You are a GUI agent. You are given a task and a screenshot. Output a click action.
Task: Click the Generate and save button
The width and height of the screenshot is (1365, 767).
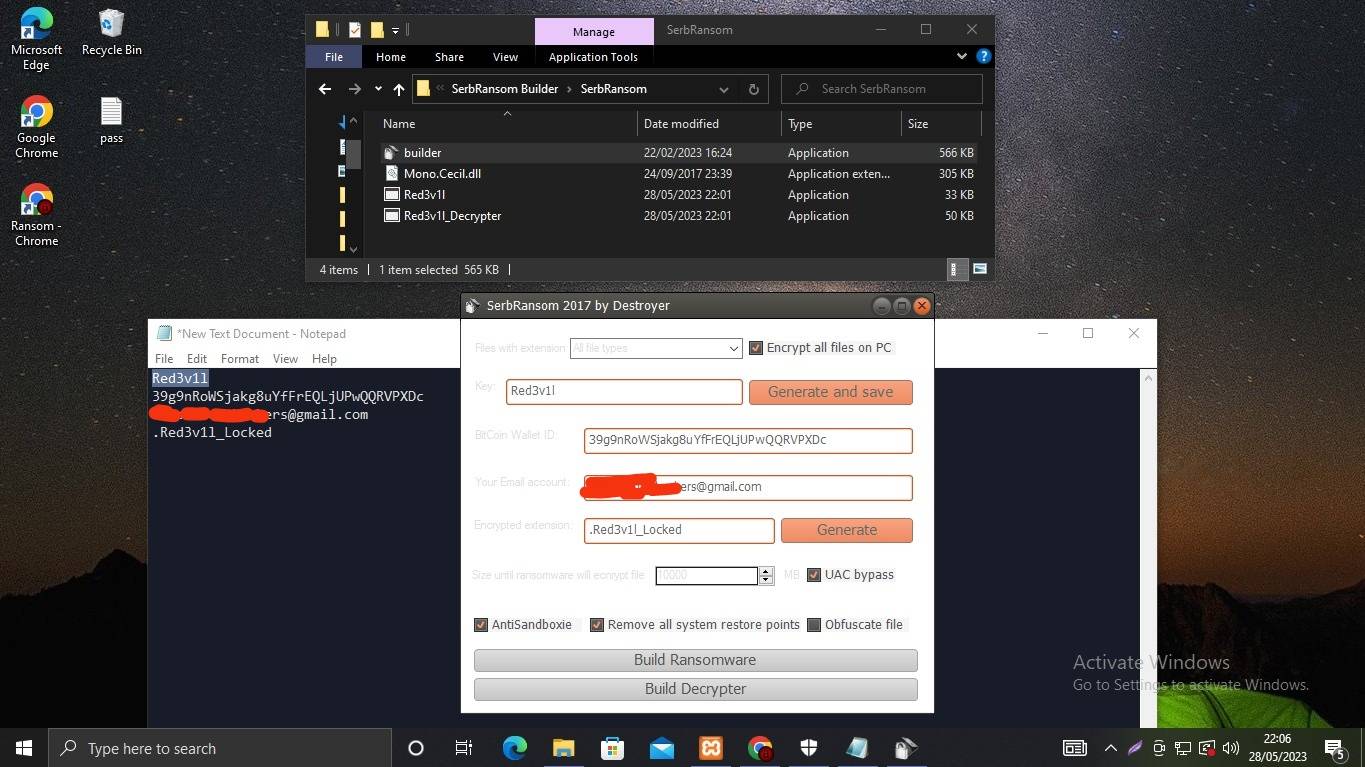pyautogui.click(x=831, y=392)
